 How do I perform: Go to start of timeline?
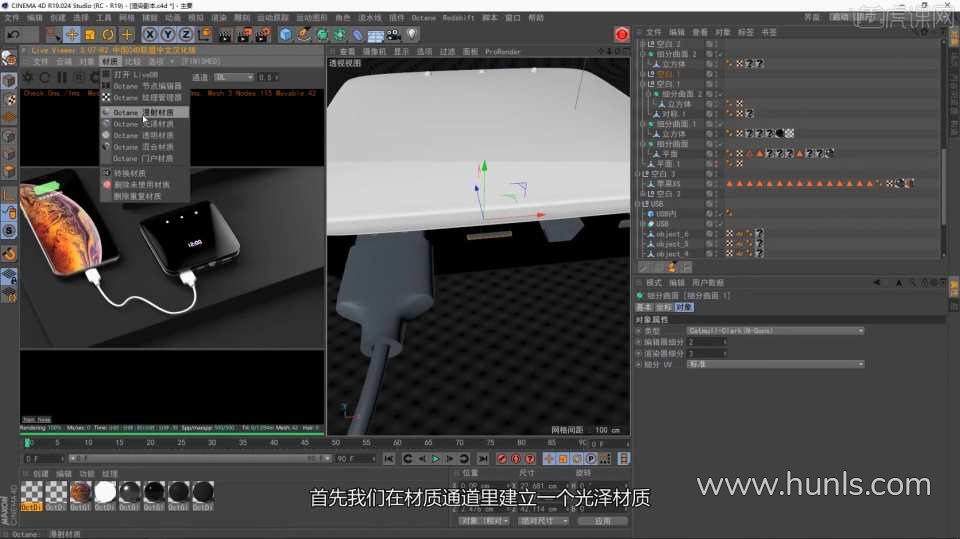click(x=389, y=459)
